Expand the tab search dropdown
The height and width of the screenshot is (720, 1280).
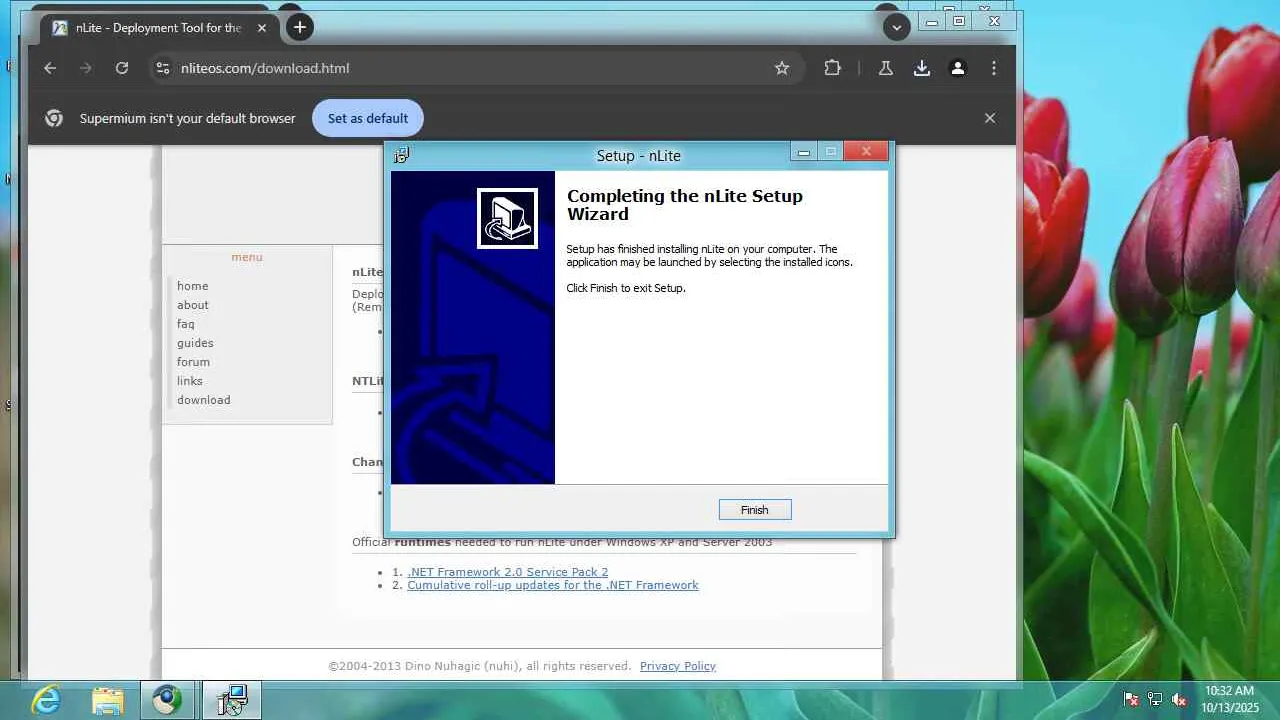tap(896, 28)
